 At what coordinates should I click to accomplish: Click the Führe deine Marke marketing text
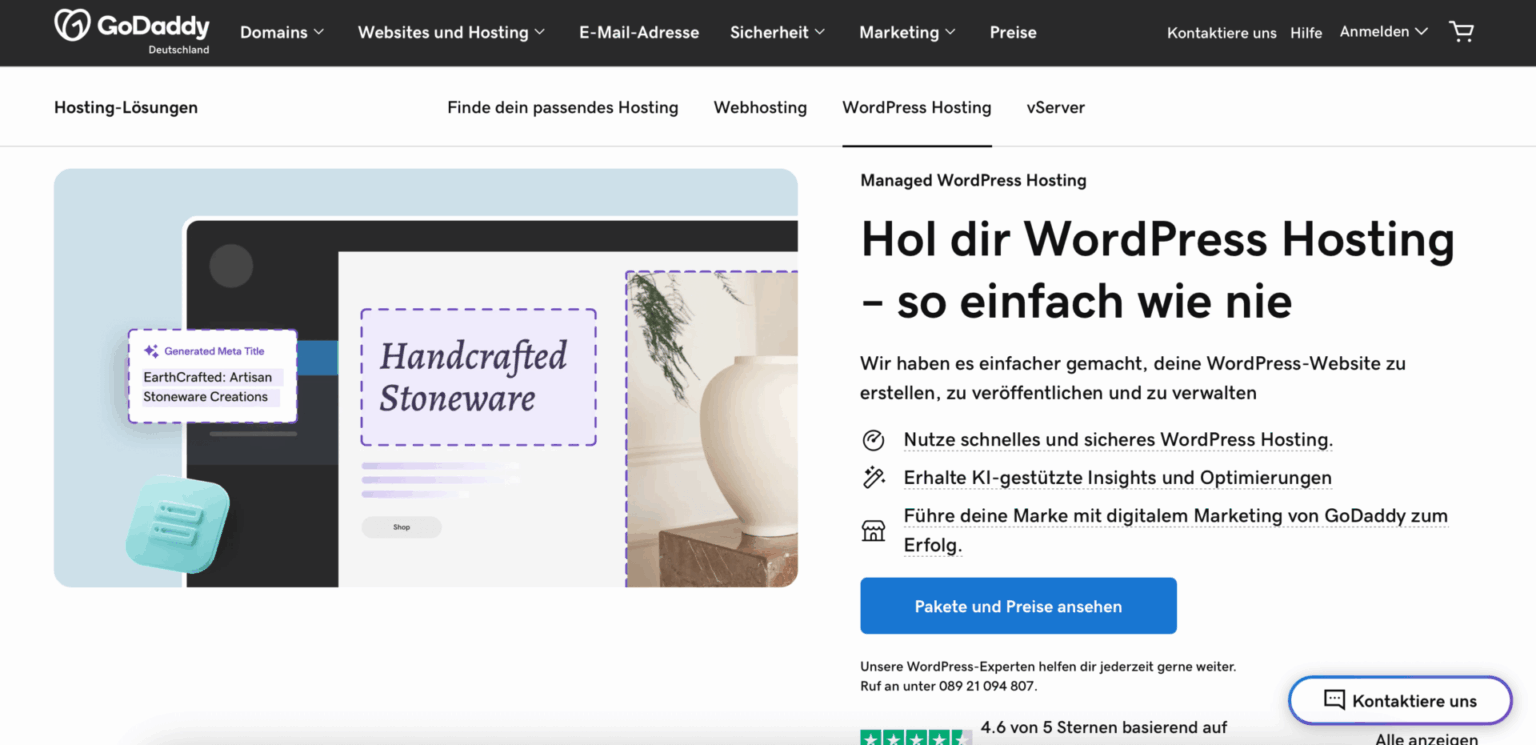(1176, 530)
